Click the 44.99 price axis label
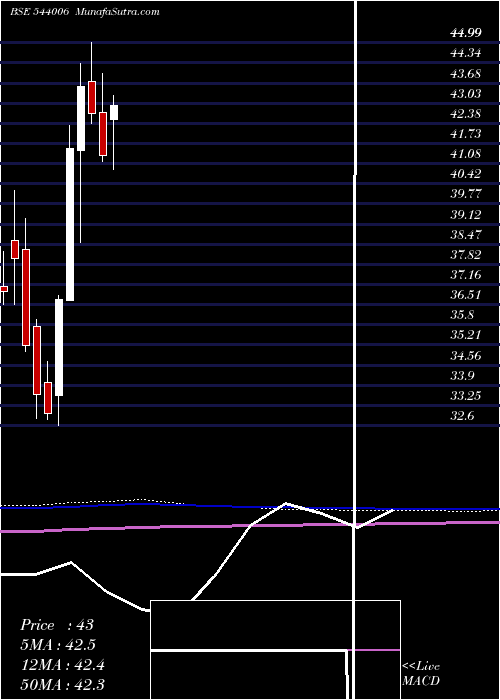Viewport: 500px width, 700px height. (x=466, y=33)
